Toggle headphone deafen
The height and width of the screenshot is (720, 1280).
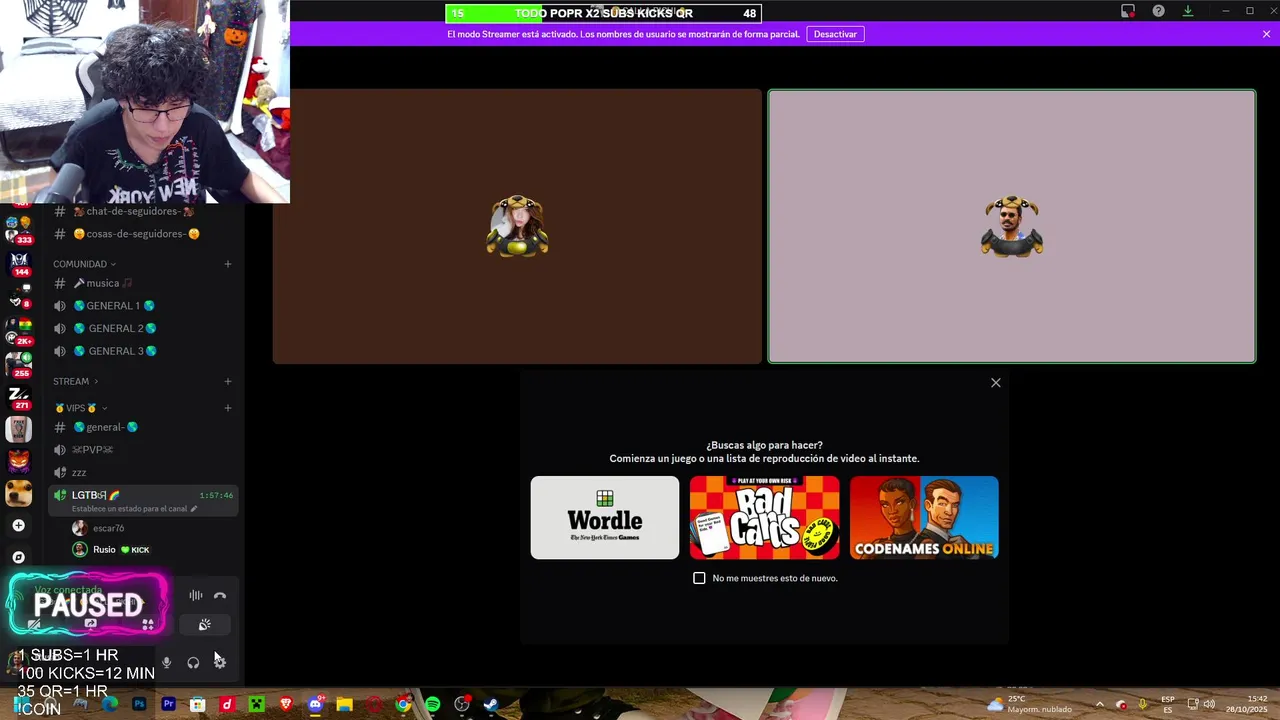[193, 662]
